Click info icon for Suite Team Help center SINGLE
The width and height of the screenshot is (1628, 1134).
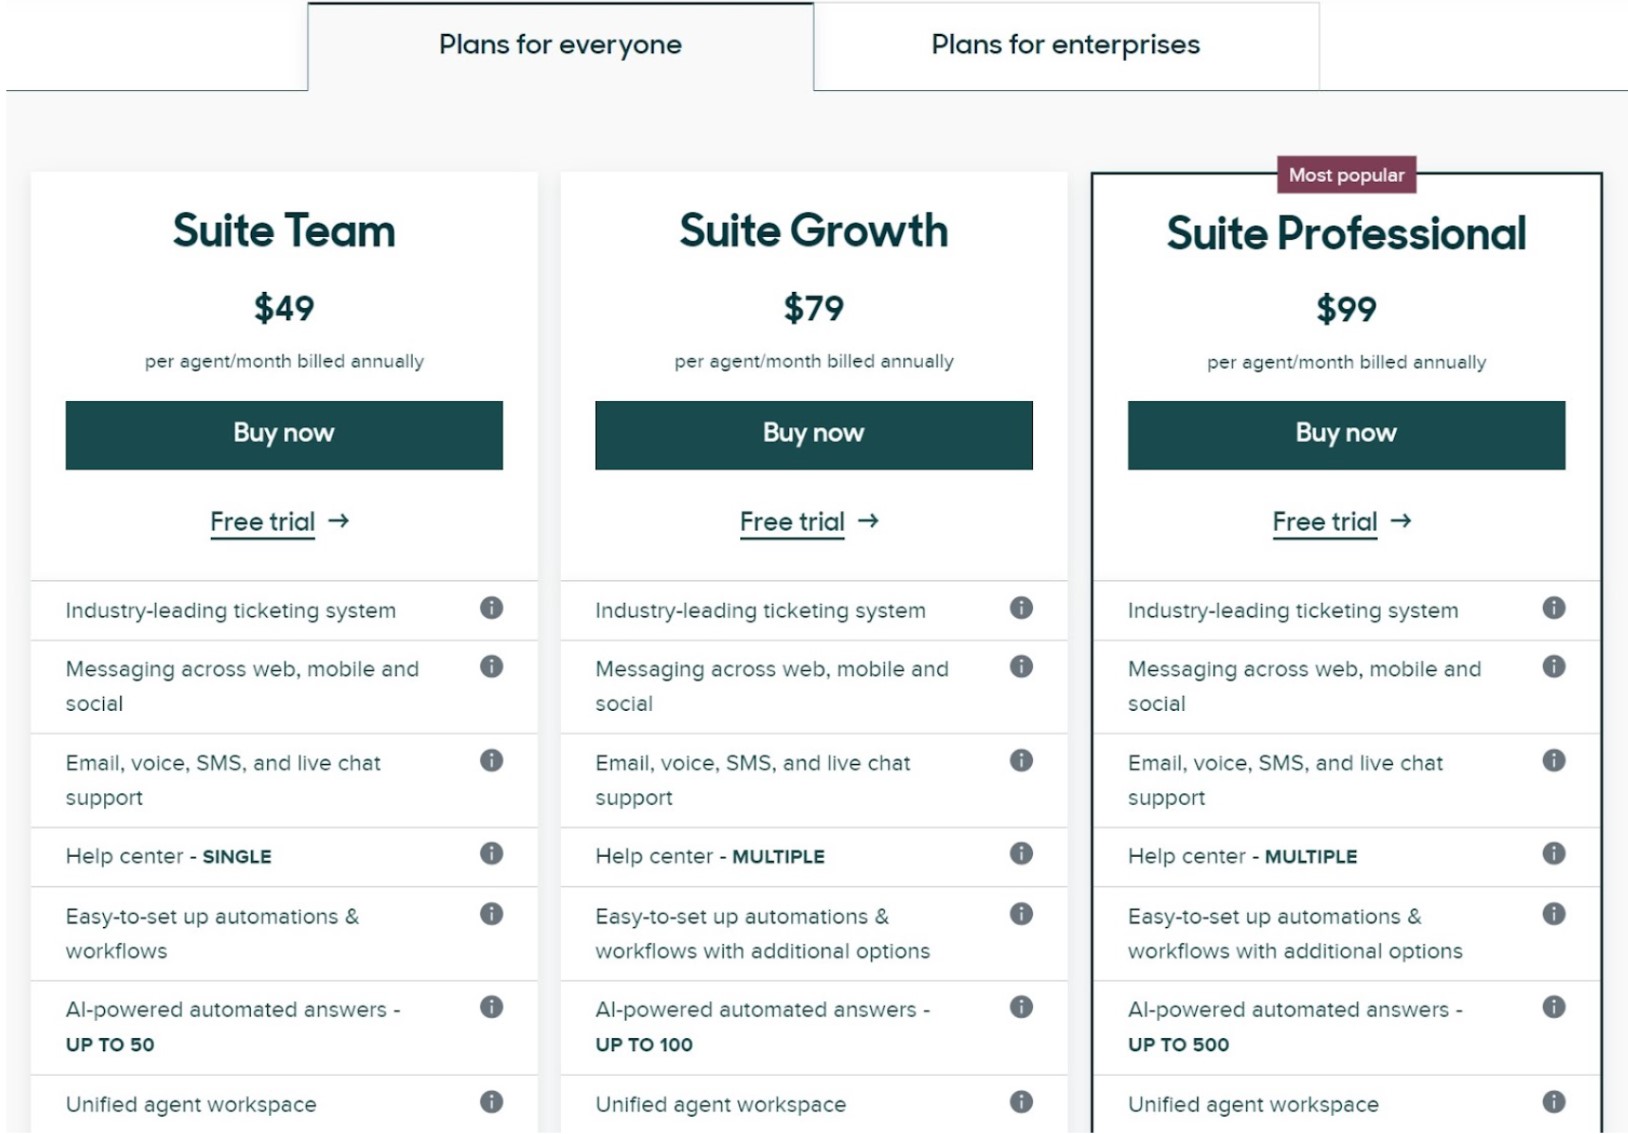491,853
